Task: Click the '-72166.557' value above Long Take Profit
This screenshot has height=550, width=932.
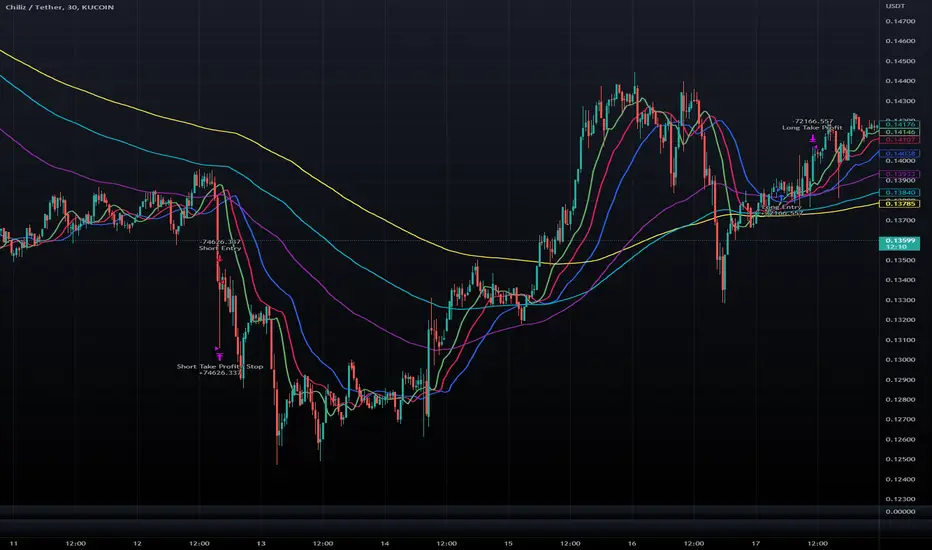Action: click(813, 121)
